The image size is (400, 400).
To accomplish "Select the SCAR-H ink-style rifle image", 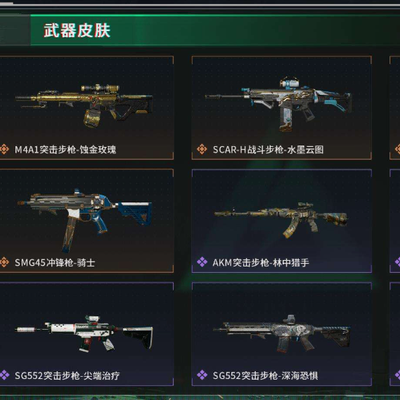I will pos(278,104).
